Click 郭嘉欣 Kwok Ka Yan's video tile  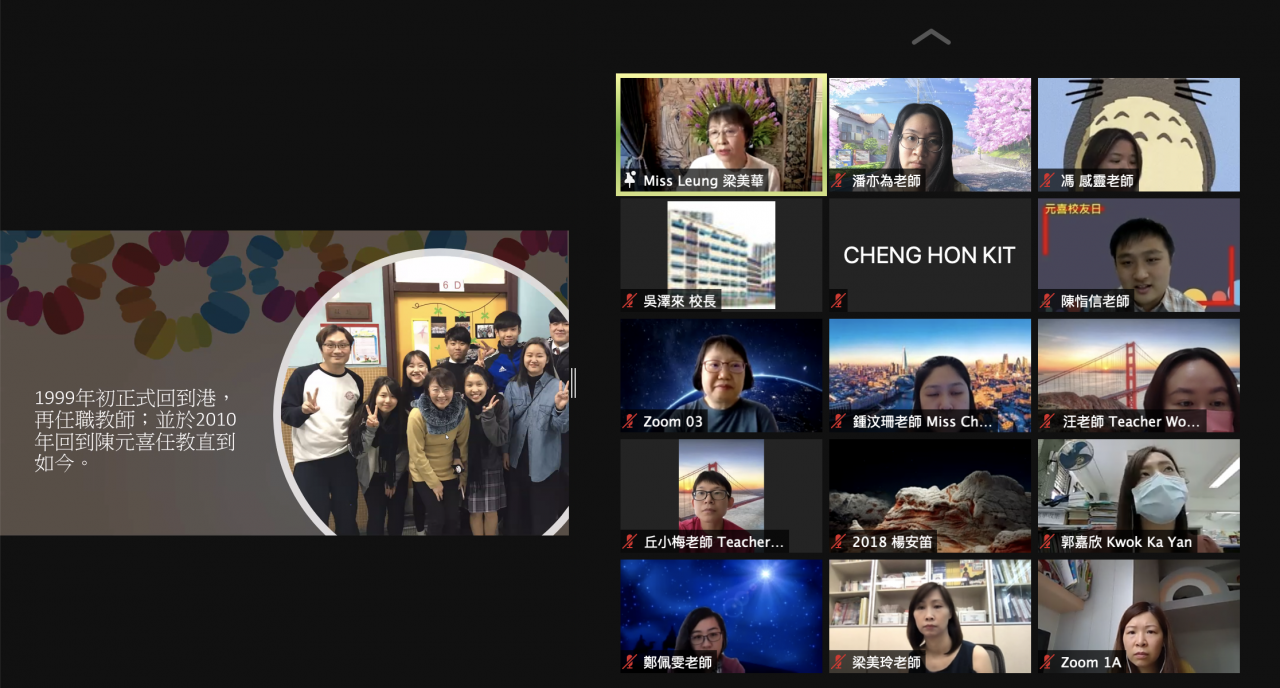tap(1139, 496)
